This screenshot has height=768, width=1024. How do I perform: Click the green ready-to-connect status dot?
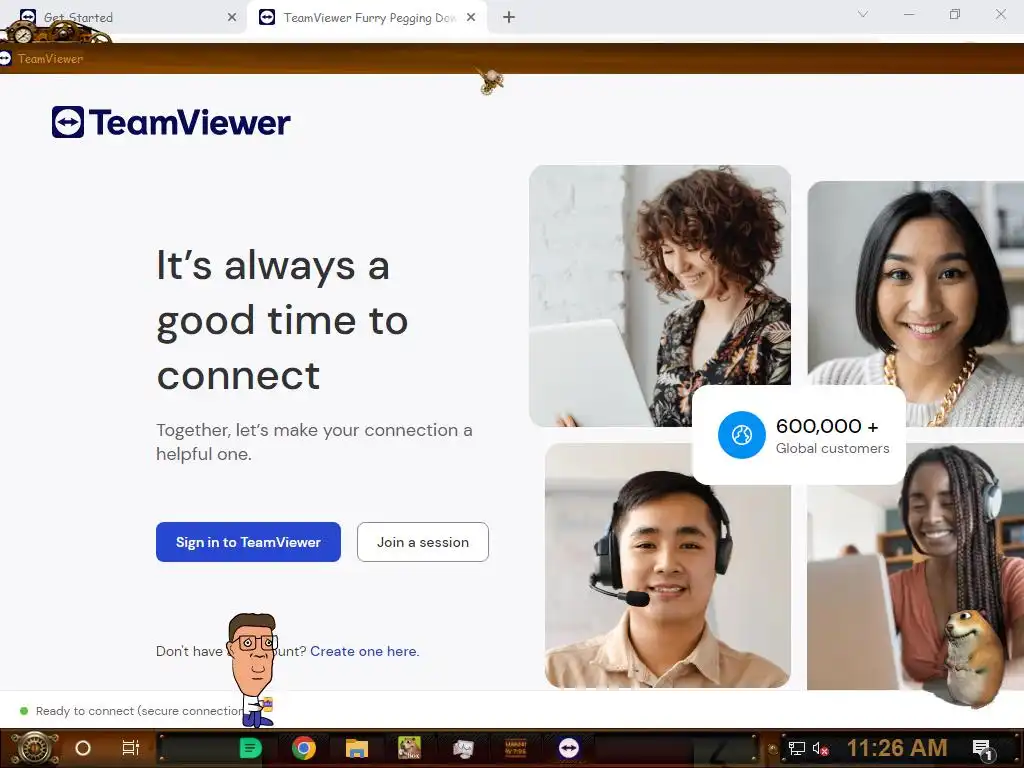(24, 711)
